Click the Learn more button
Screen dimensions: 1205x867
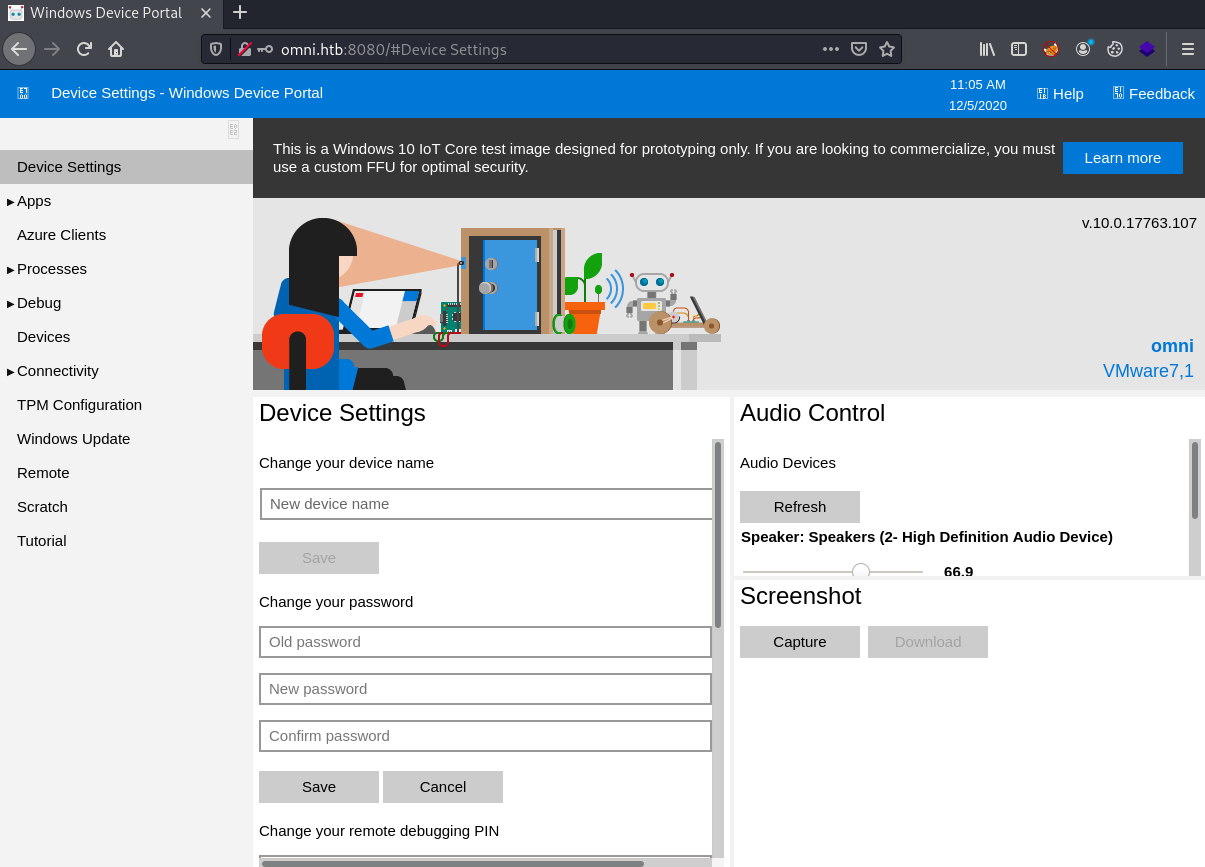pos(1122,158)
